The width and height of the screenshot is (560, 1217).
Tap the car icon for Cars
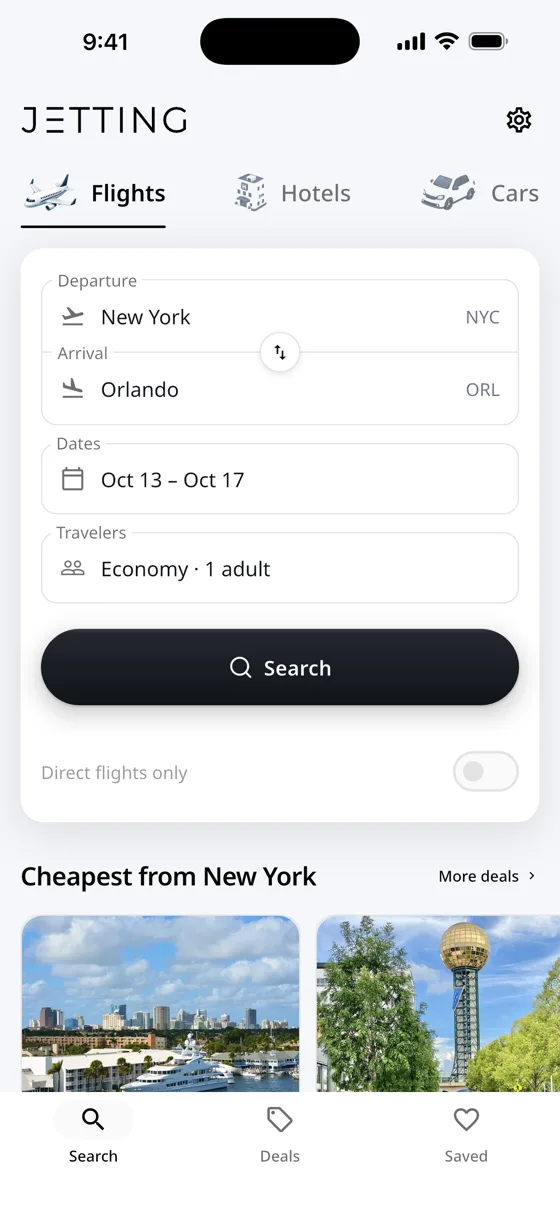click(448, 191)
